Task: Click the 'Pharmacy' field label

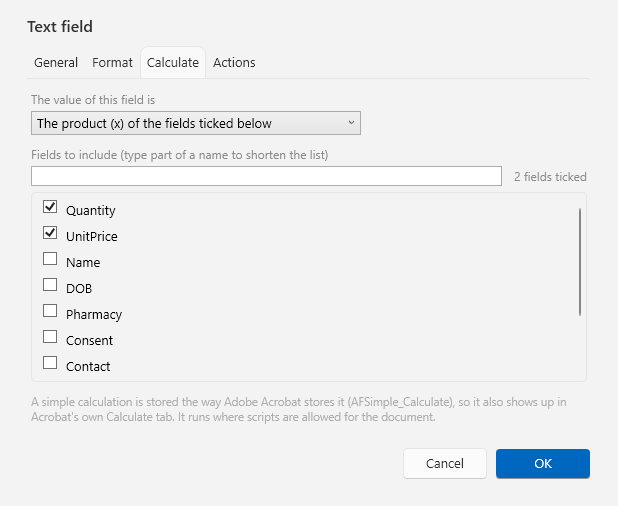Action: coord(94,315)
